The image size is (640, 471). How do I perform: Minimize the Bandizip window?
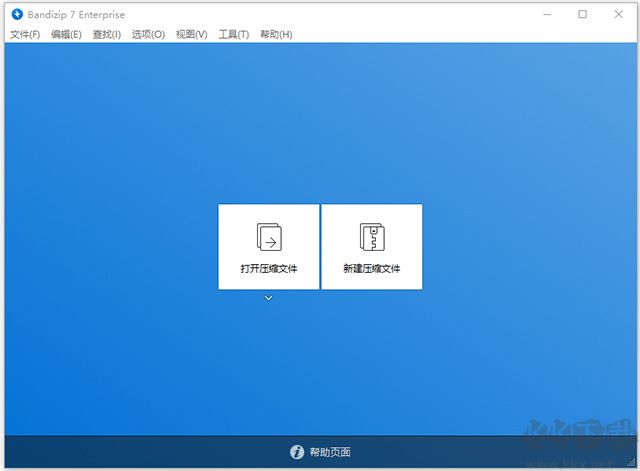pyautogui.click(x=548, y=15)
